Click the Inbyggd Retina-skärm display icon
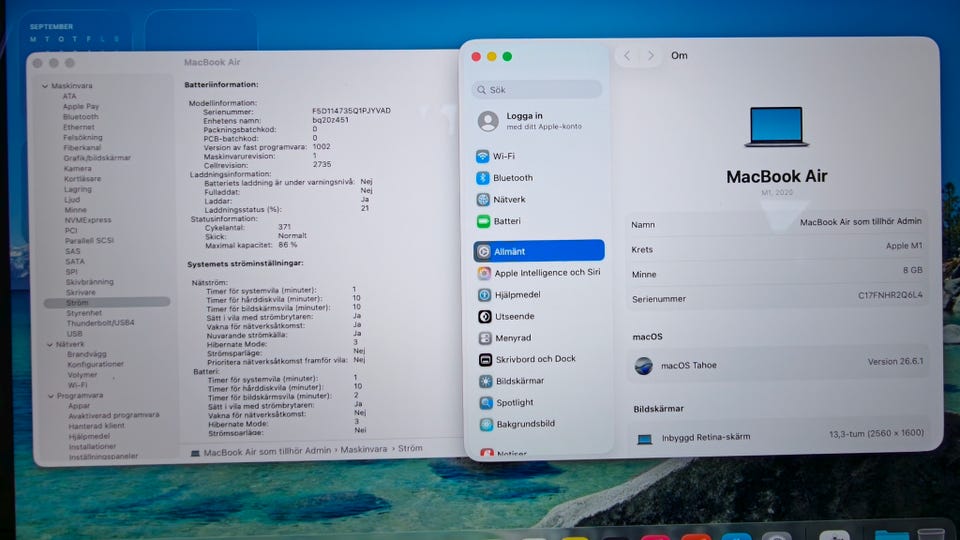Screen dimensions: 960x540 (644, 439)
